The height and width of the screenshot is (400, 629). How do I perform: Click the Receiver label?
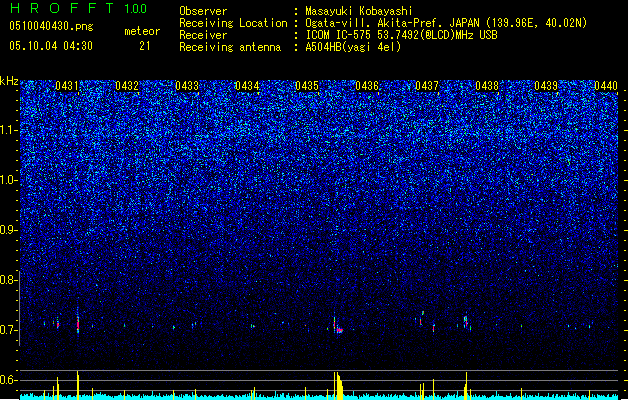pyautogui.click(x=203, y=35)
